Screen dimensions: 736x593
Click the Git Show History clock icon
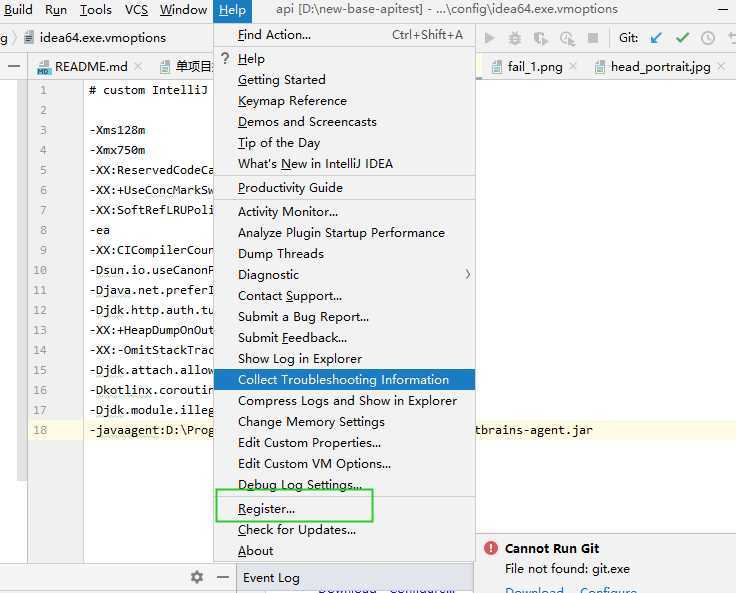tap(708, 38)
